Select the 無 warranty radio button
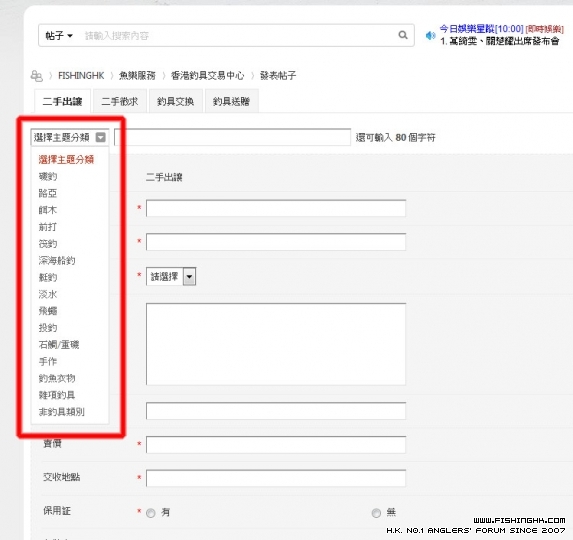Screen dimensions: 573x540 tap(376, 513)
